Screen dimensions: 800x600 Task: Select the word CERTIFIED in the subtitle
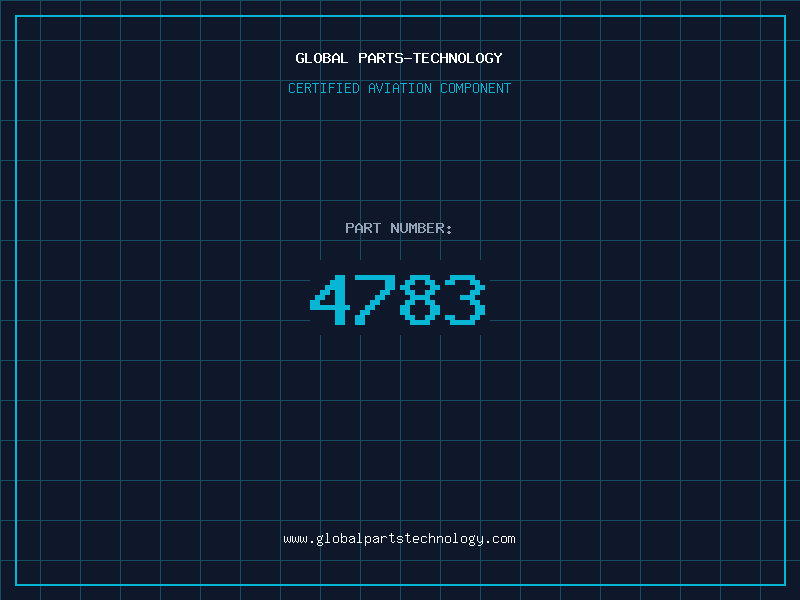(x=323, y=88)
